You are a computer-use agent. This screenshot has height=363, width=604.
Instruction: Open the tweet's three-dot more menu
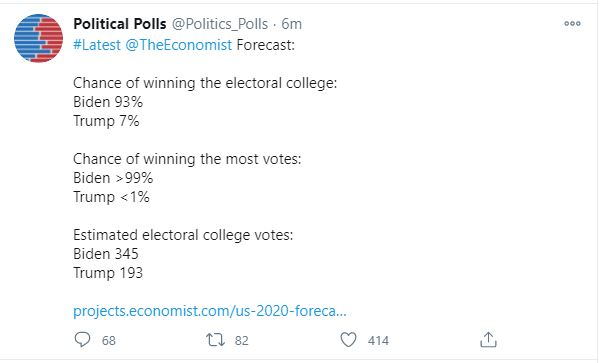tap(572, 24)
